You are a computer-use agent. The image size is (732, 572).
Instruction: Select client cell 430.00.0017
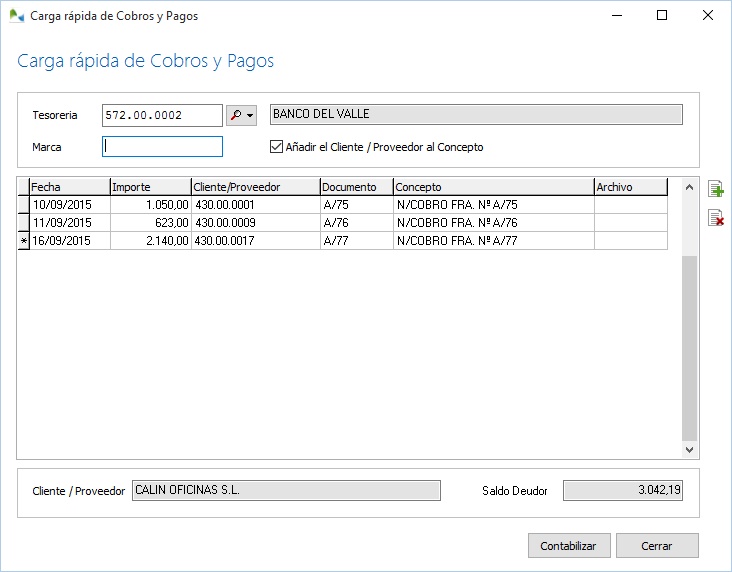click(x=254, y=241)
